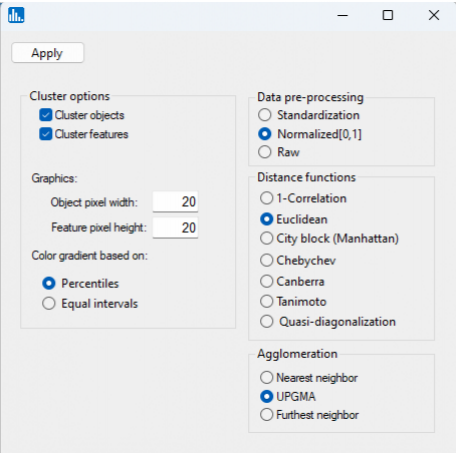The width and height of the screenshot is (456, 453).
Task: Uncheck the Cluster objects checkbox
Action: pyautogui.click(x=46, y=115)
